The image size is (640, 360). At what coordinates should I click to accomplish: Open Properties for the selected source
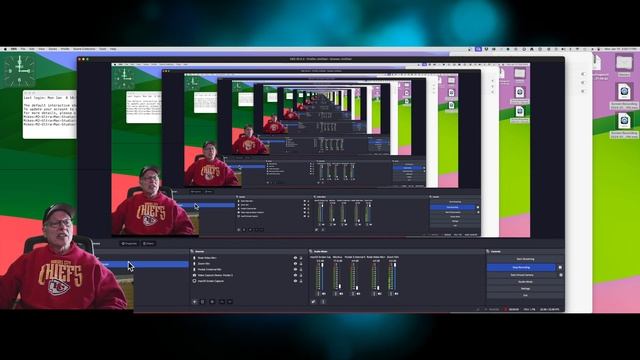pos(129,244)
